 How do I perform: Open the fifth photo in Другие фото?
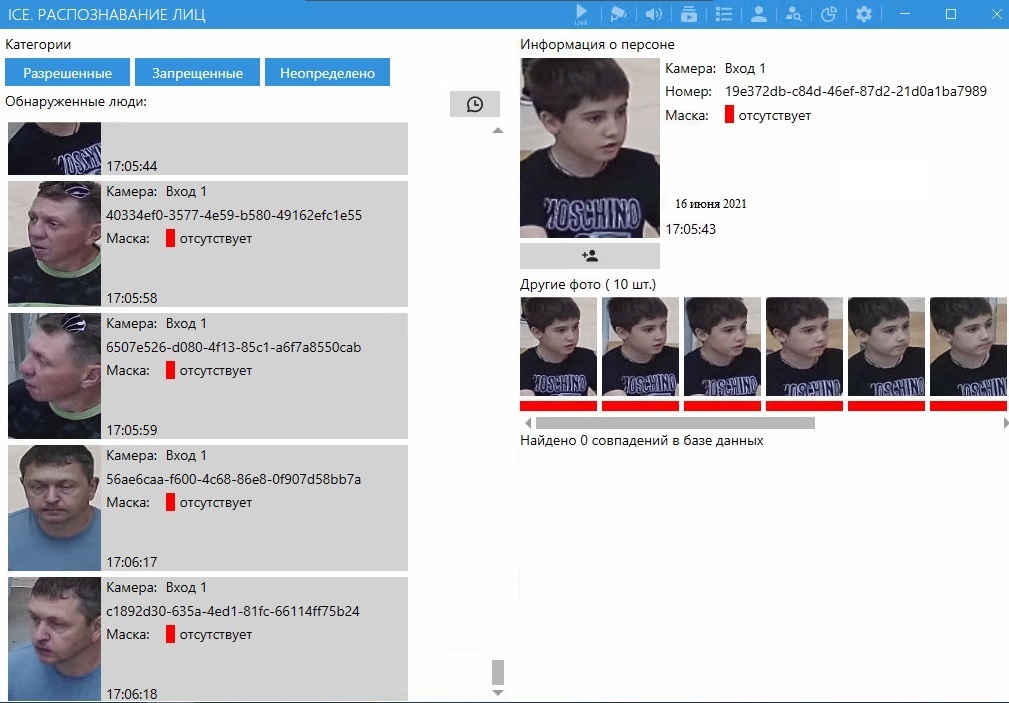click(887, 346)
